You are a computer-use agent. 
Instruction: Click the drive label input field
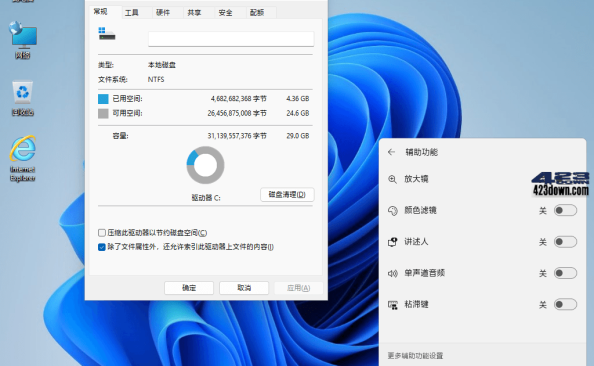(x=231, y=39)
